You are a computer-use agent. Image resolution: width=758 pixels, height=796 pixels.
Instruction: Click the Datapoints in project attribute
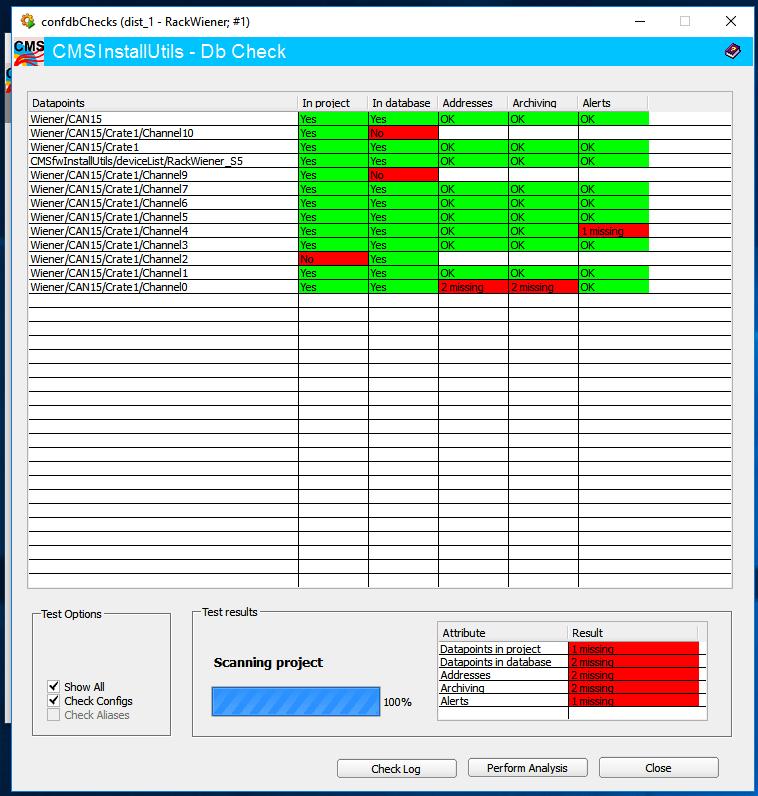503,649
